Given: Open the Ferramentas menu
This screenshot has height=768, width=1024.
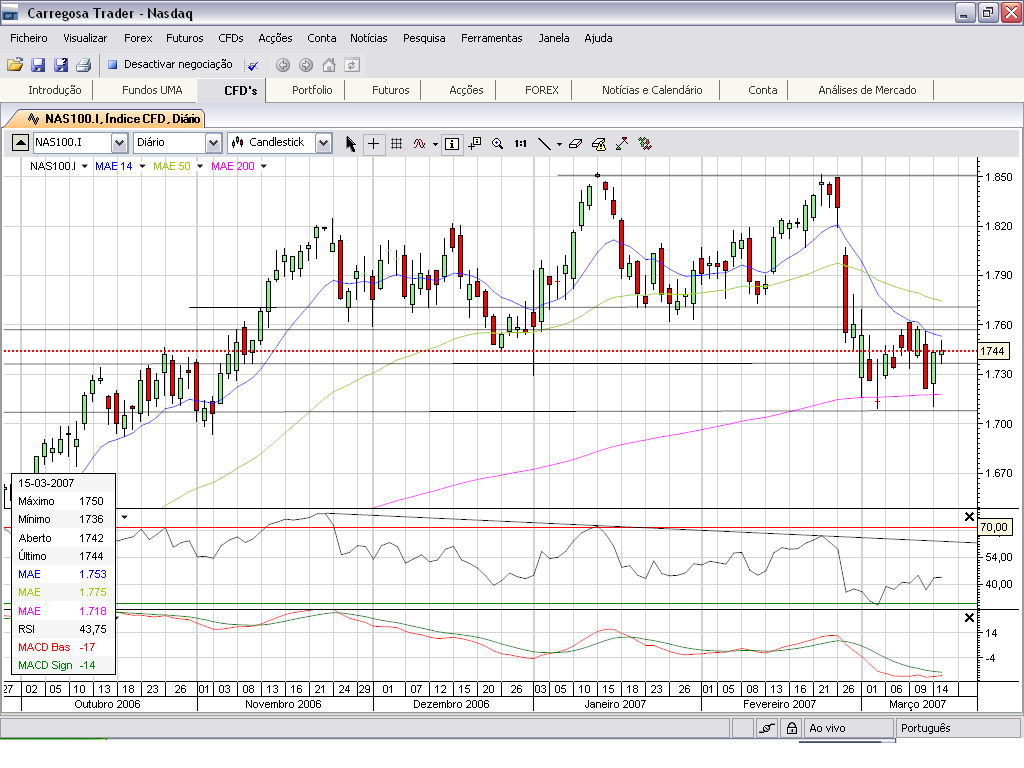Looking at the screenshot, I should pyautogui.click(x=492, y=38).
